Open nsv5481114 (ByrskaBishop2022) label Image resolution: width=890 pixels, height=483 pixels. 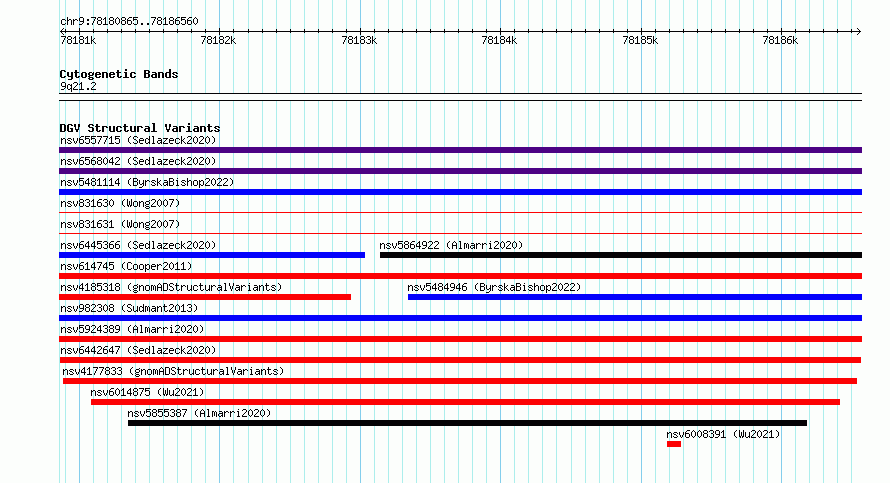147,182
